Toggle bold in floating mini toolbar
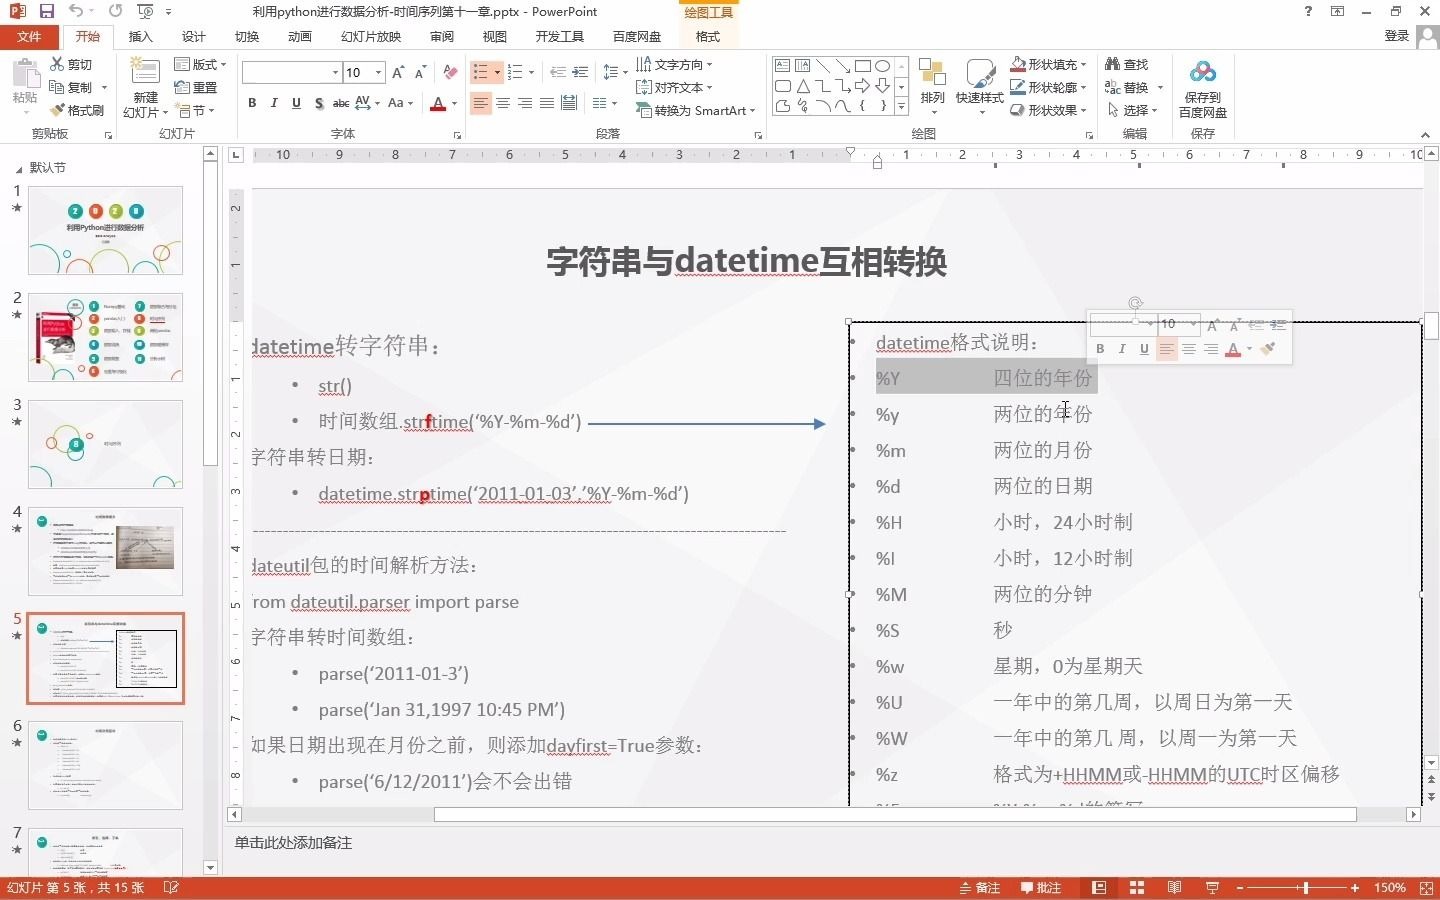The width and height of the screenshot is (1440, 900). pos(1100,349)
